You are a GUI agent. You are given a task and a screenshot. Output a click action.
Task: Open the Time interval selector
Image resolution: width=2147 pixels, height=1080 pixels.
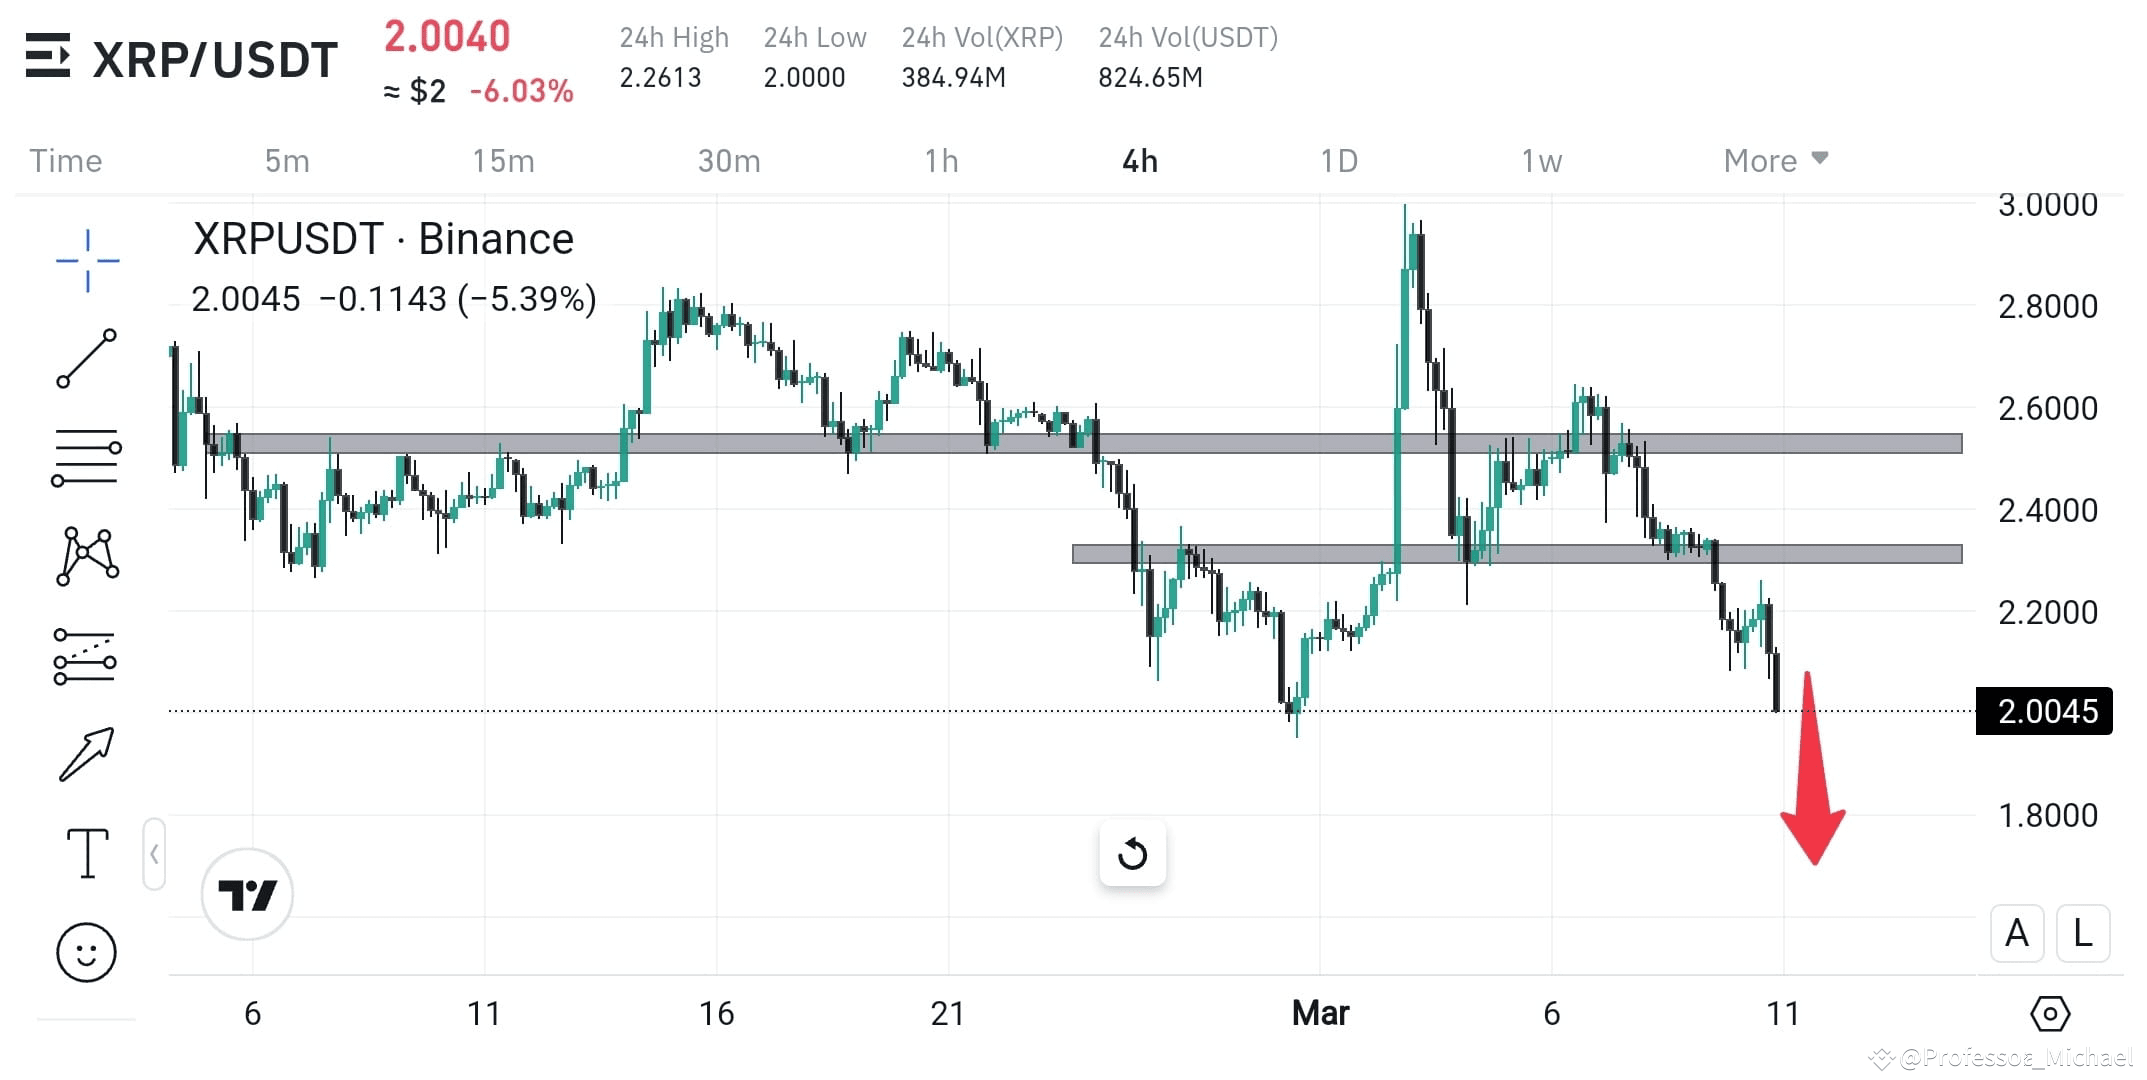pos(65,160)
